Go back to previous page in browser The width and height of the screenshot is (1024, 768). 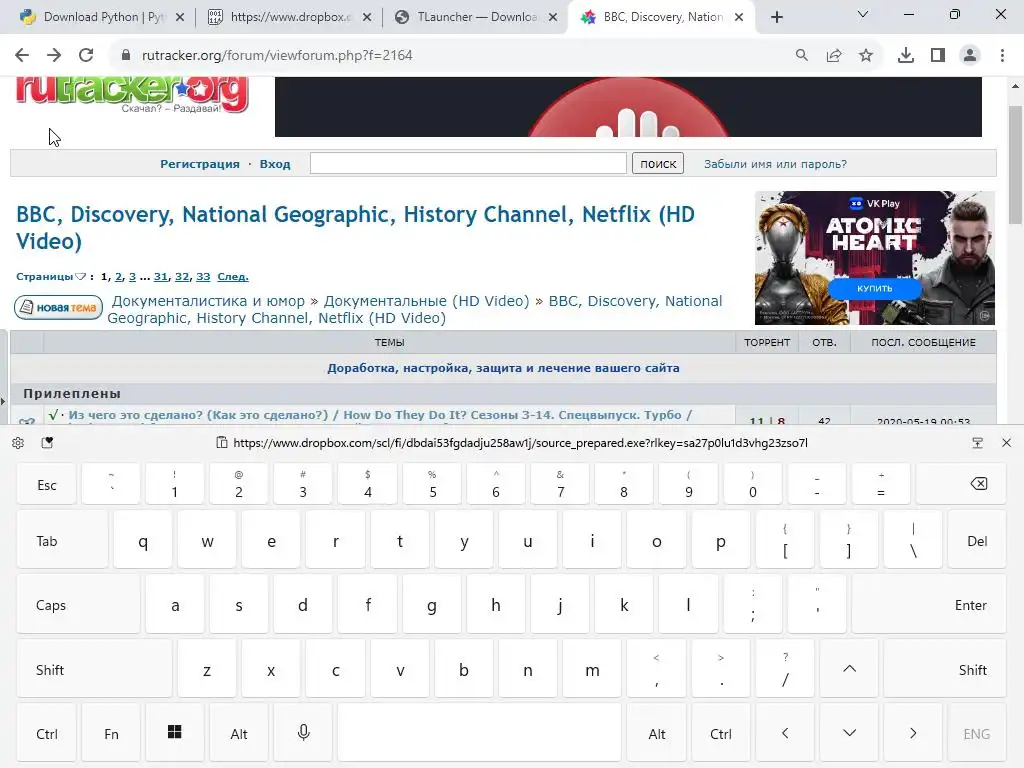point(22,56)
